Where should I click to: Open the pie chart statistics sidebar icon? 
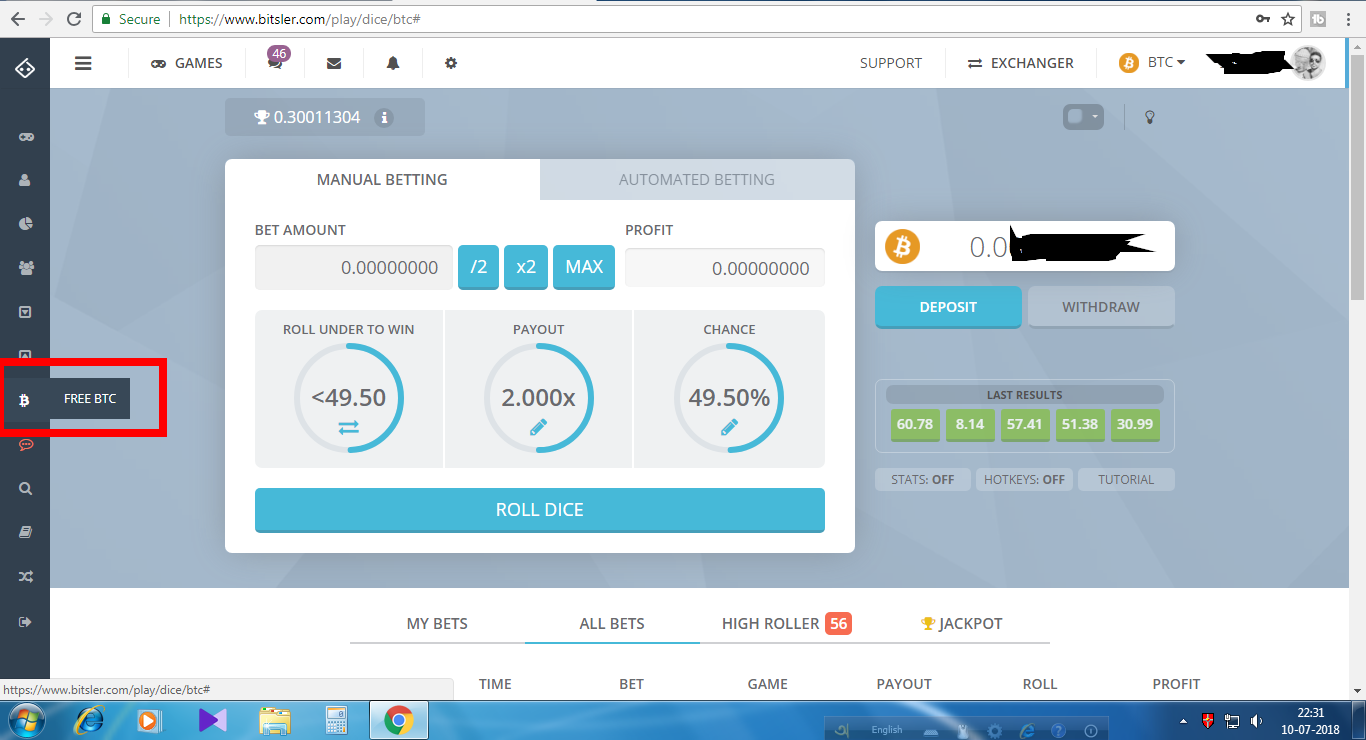(x=26, y=224)
